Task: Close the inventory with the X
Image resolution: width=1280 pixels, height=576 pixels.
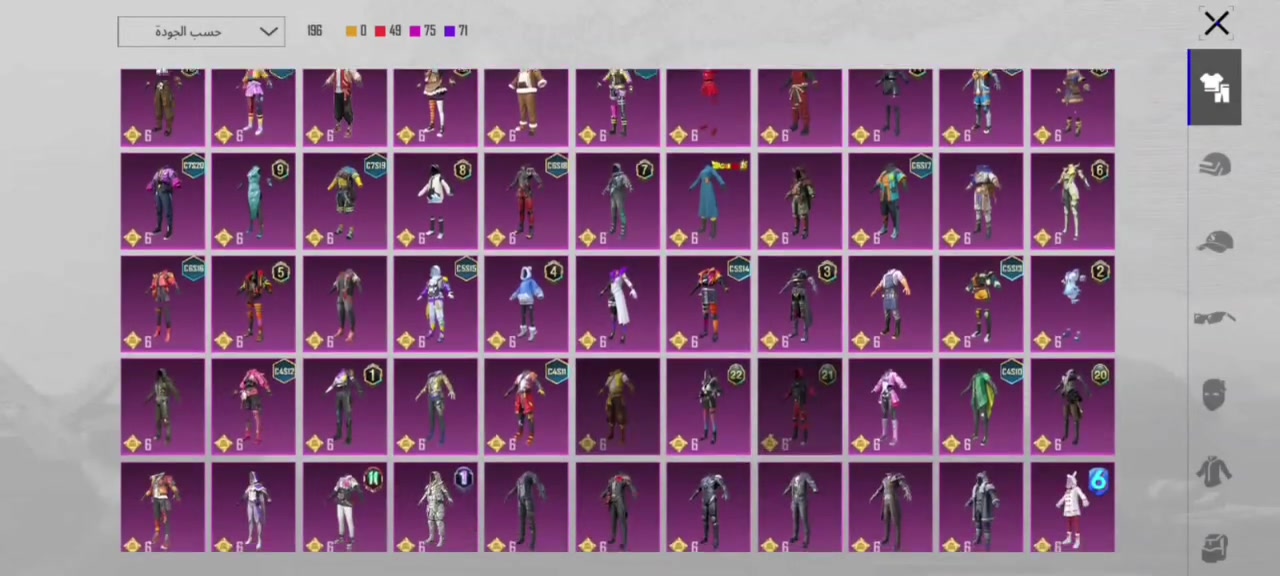Action: click(1216, 23)
